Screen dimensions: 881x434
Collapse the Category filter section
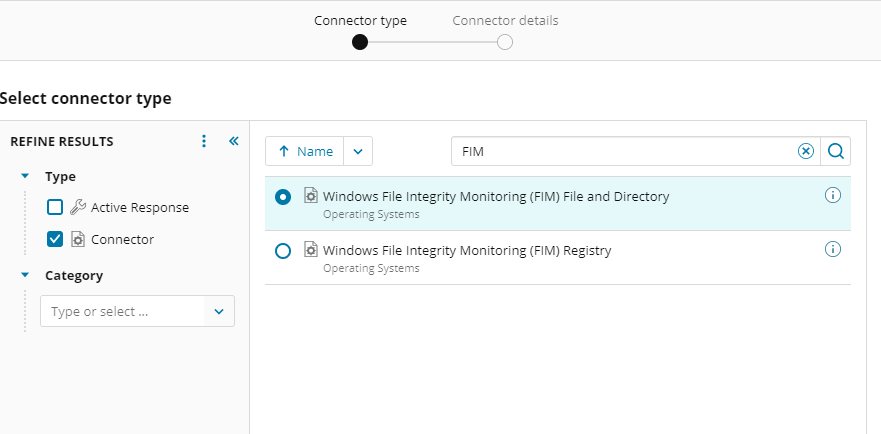(x=25, y=275)
